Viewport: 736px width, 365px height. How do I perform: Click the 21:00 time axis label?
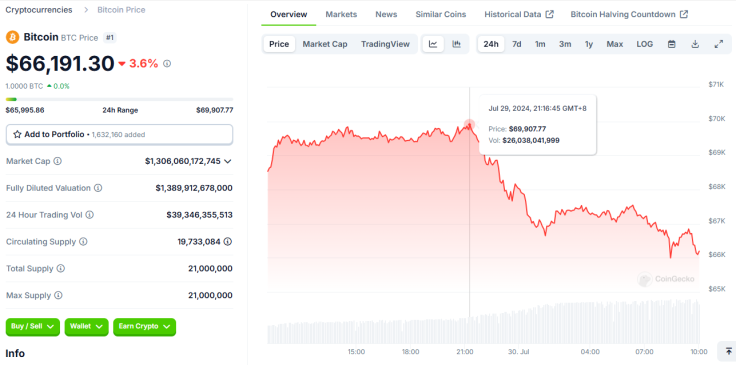465,352
